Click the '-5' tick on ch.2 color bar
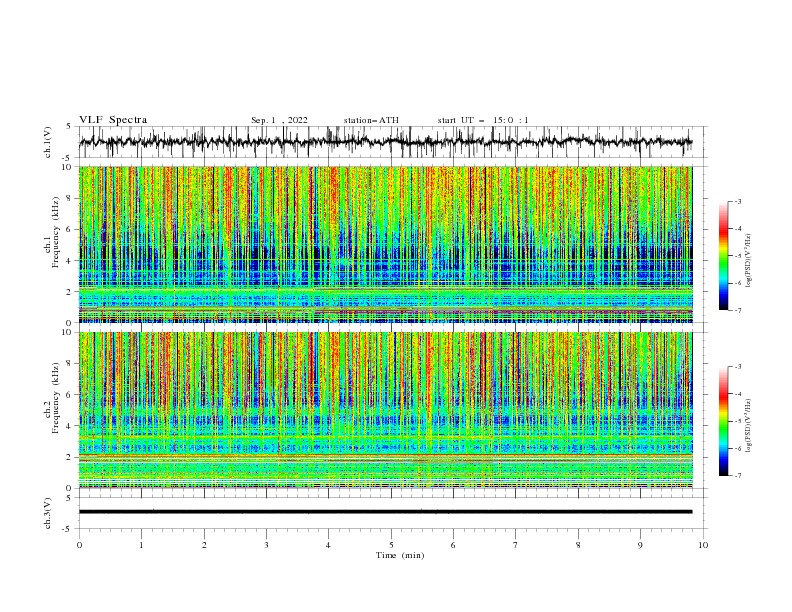792x612 pixels. coord(737,421)
